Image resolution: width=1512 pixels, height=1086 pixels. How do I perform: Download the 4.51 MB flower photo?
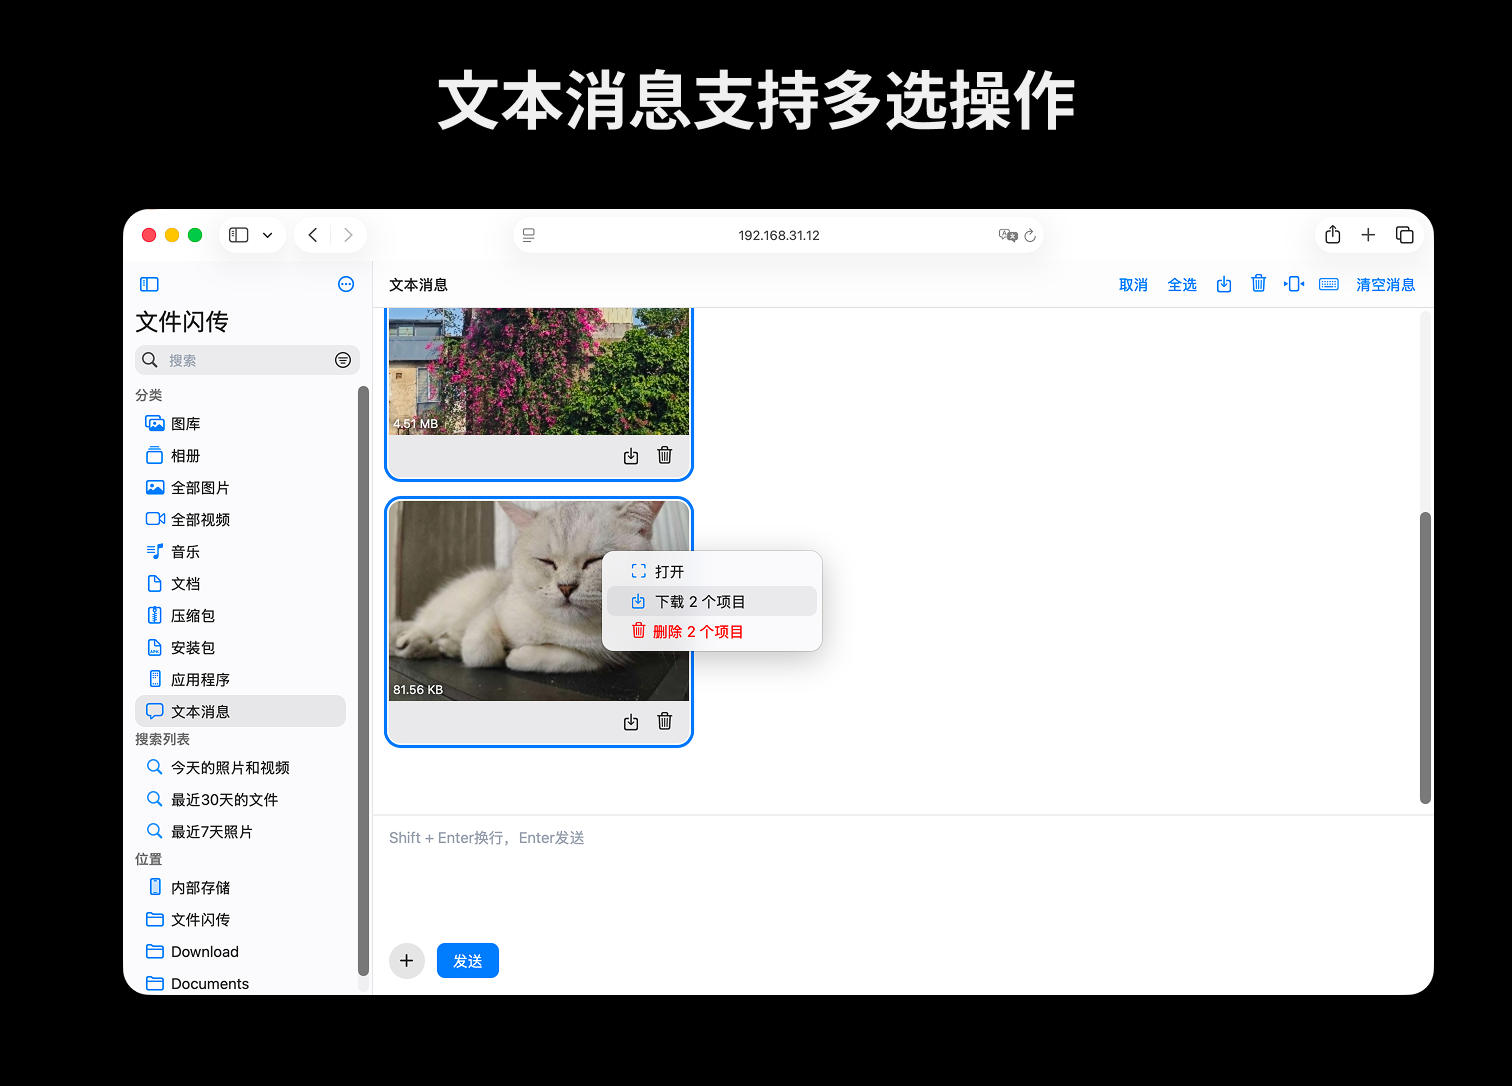631,456
